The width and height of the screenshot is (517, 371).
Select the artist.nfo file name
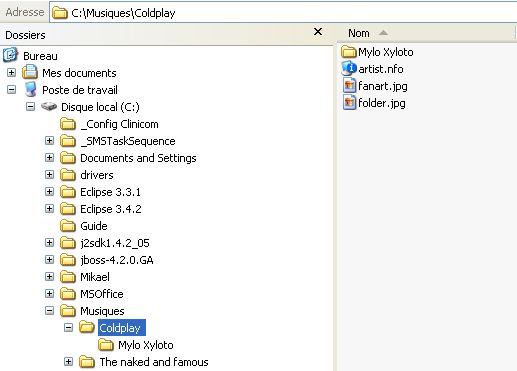(x=381, y=69)
